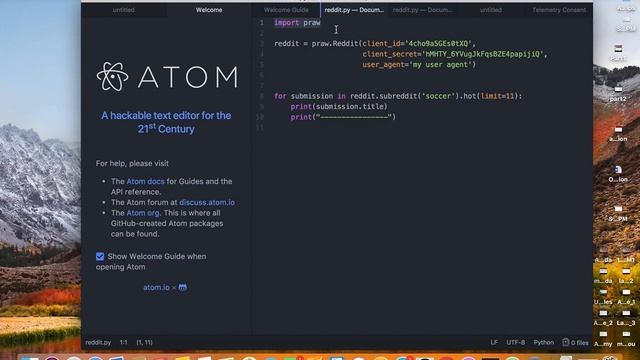Click line number 11 in gutter
Image resolution: width=640 pixels, height=360 pixels.
(260, 128)
